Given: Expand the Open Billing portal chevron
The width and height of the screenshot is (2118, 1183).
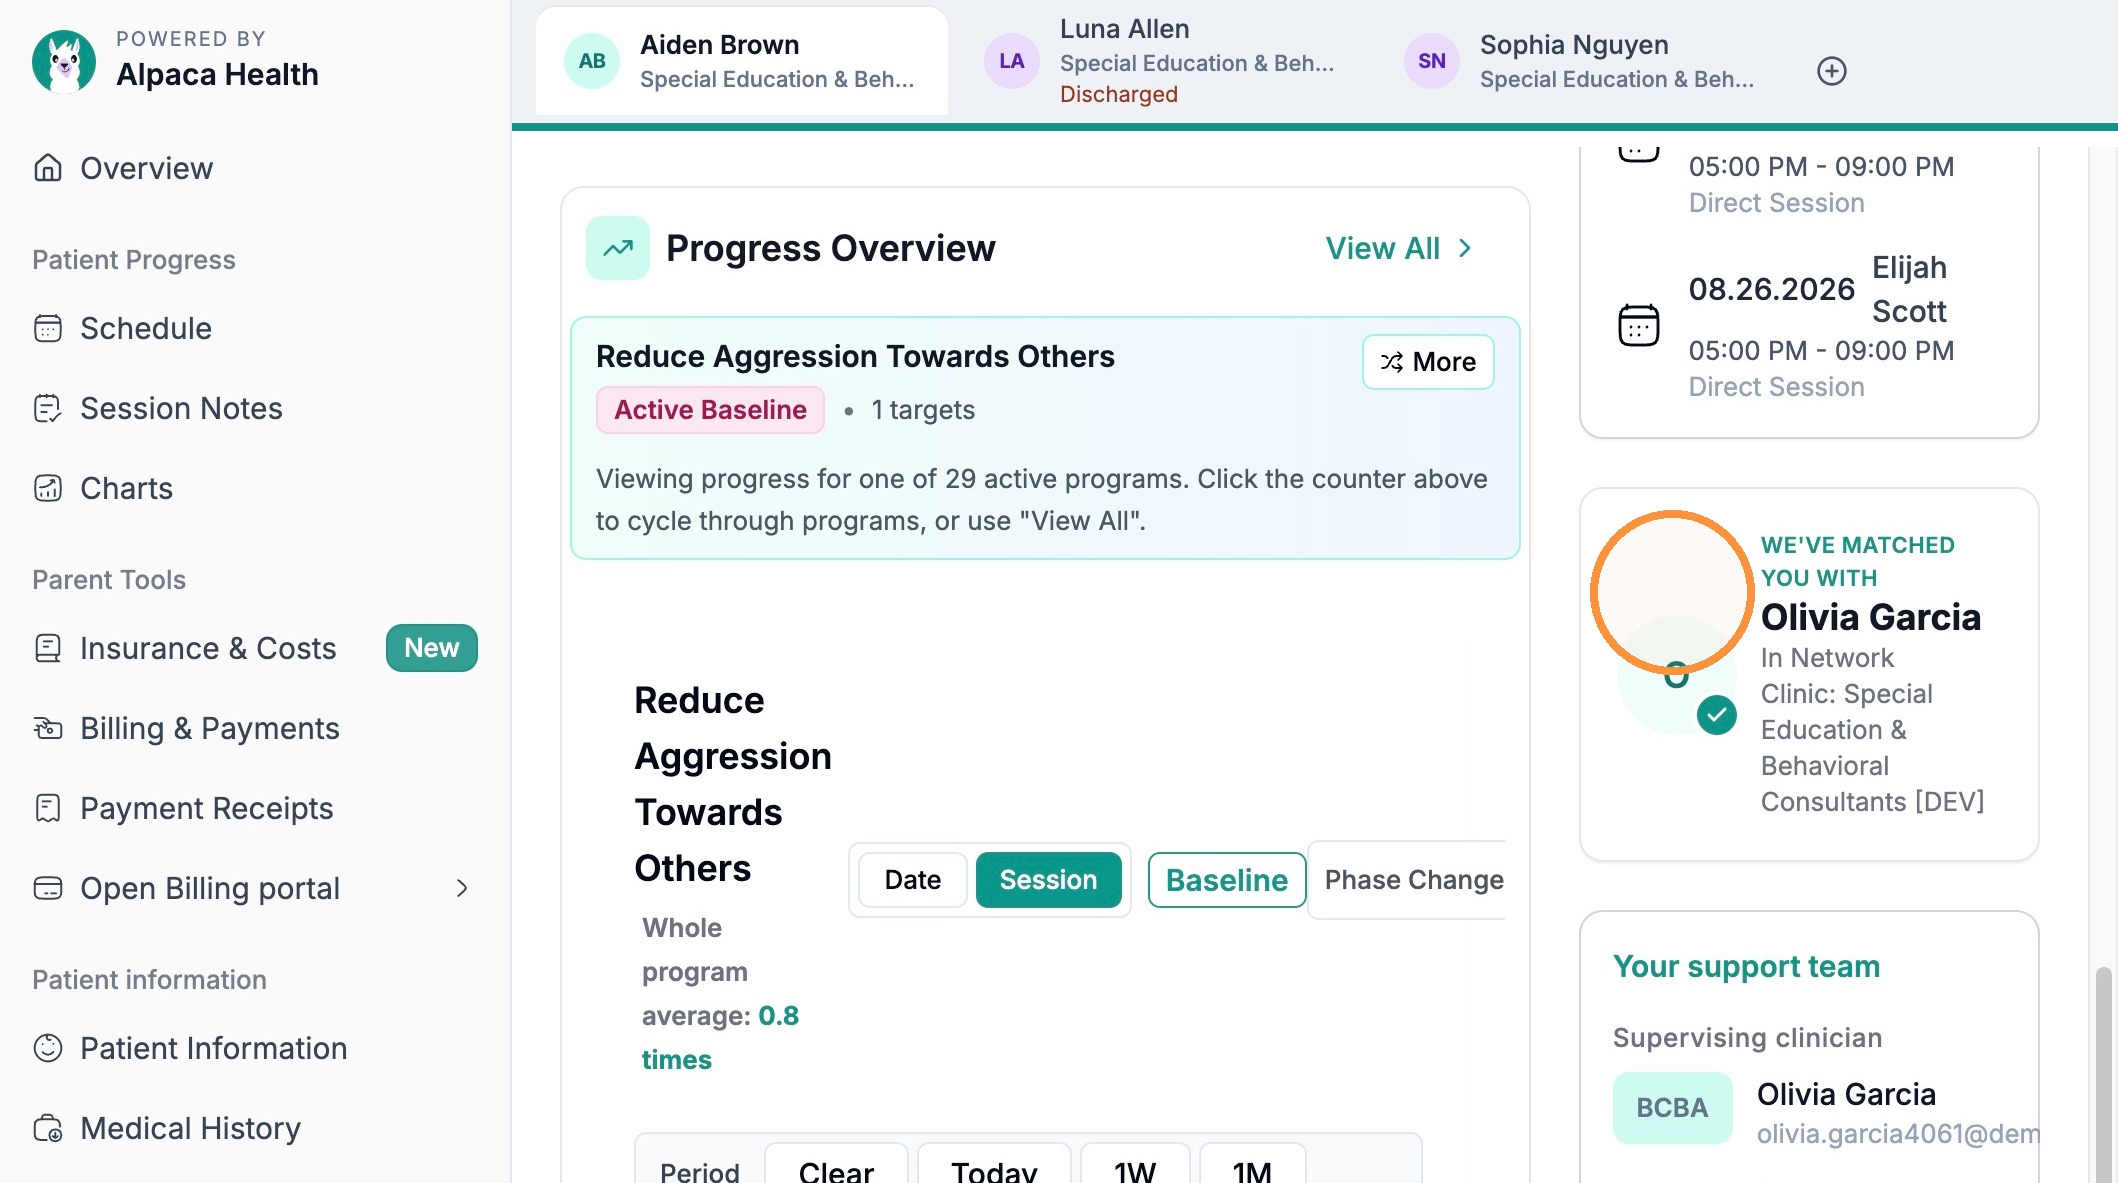Looking at the screenshot, I should pyautogui.click(x=462, y=888).
